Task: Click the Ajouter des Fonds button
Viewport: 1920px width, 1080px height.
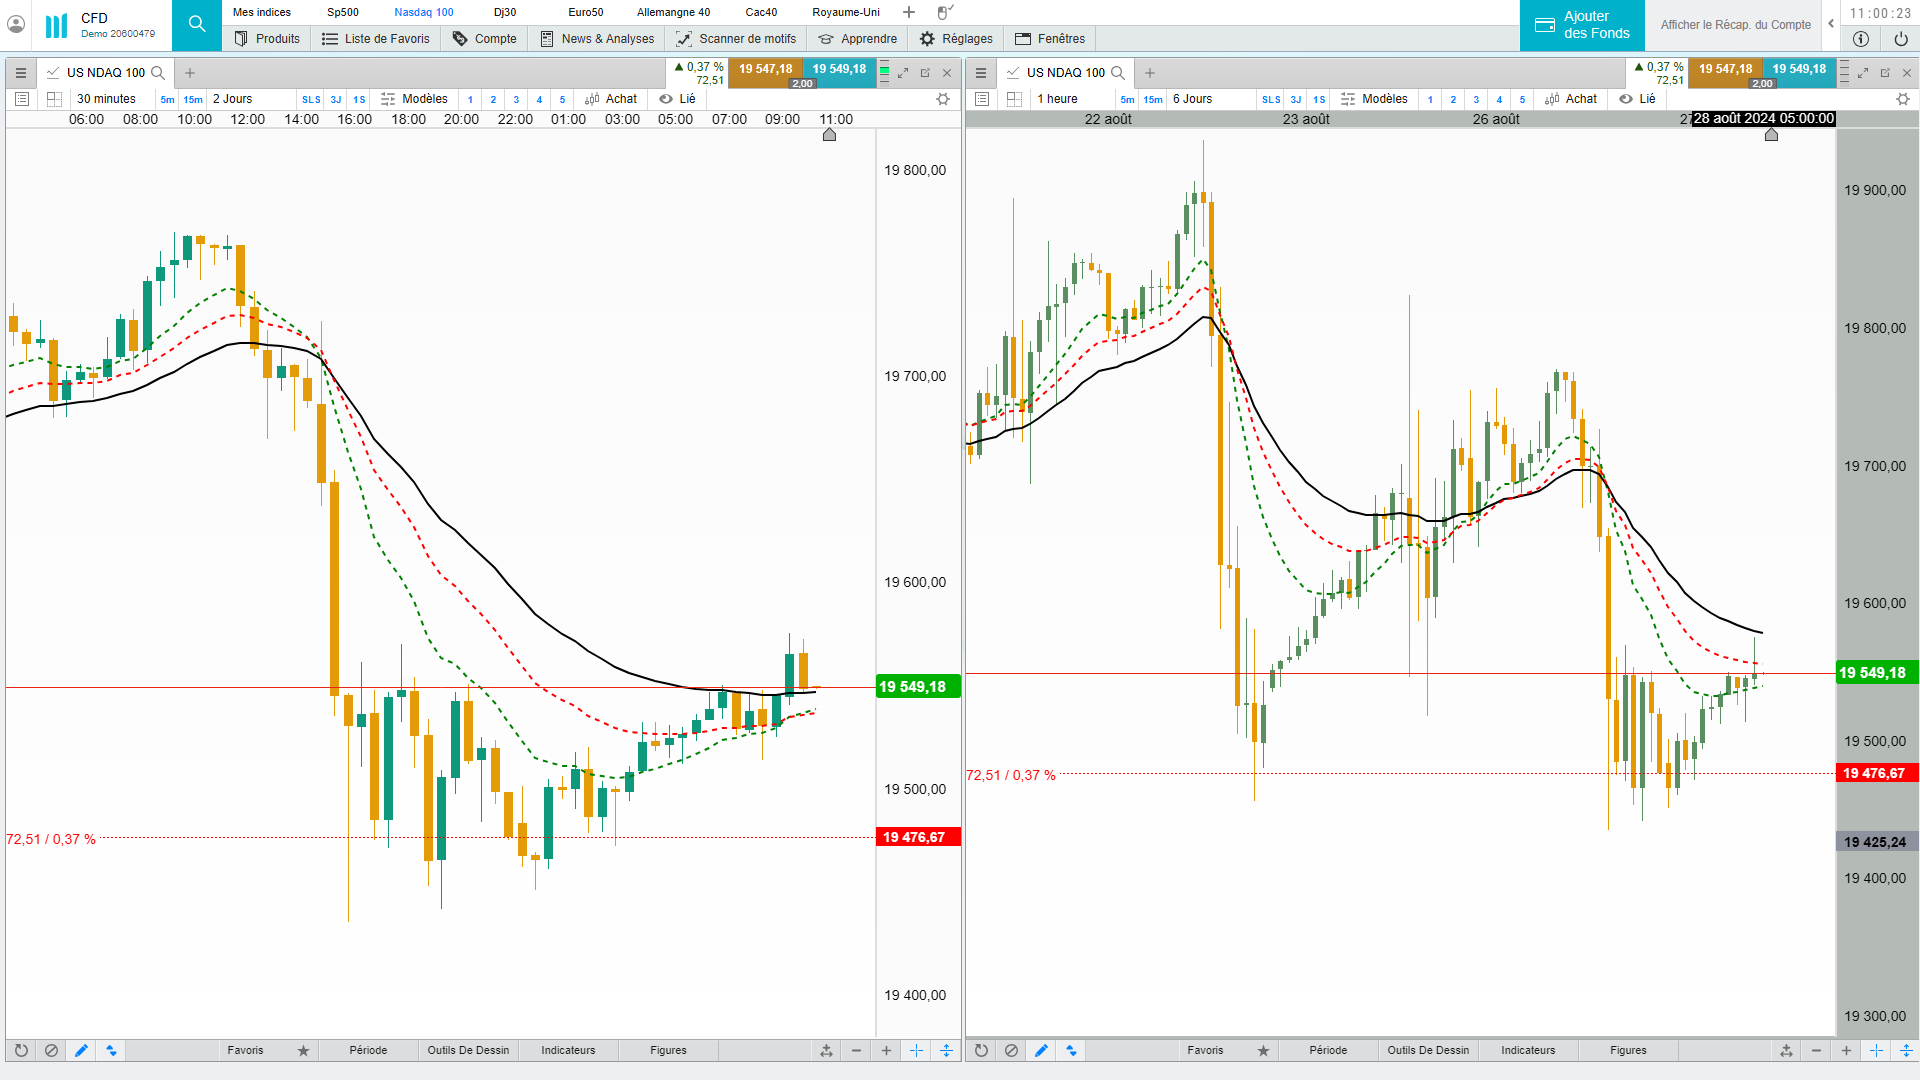Action: pos(1582,25)
